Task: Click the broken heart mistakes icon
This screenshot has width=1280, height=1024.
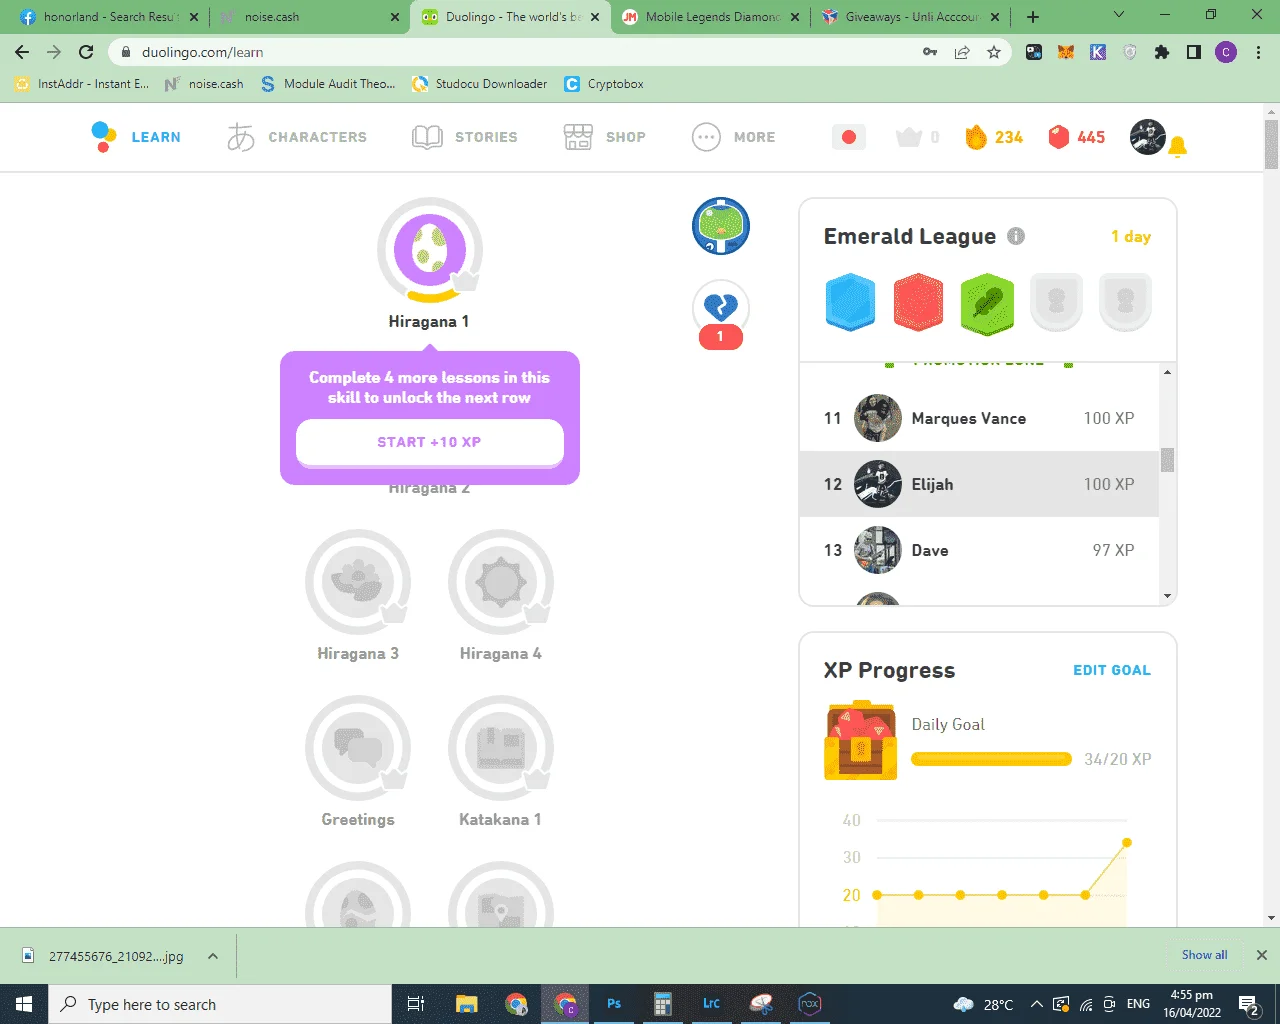Action: [x=721, y=309]
